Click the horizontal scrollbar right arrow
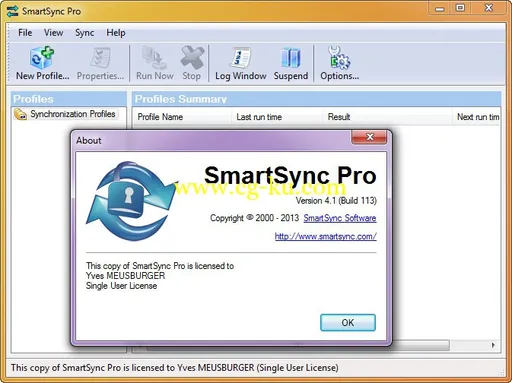The width and height of the screenshot is (512, 383). [493, 345]
